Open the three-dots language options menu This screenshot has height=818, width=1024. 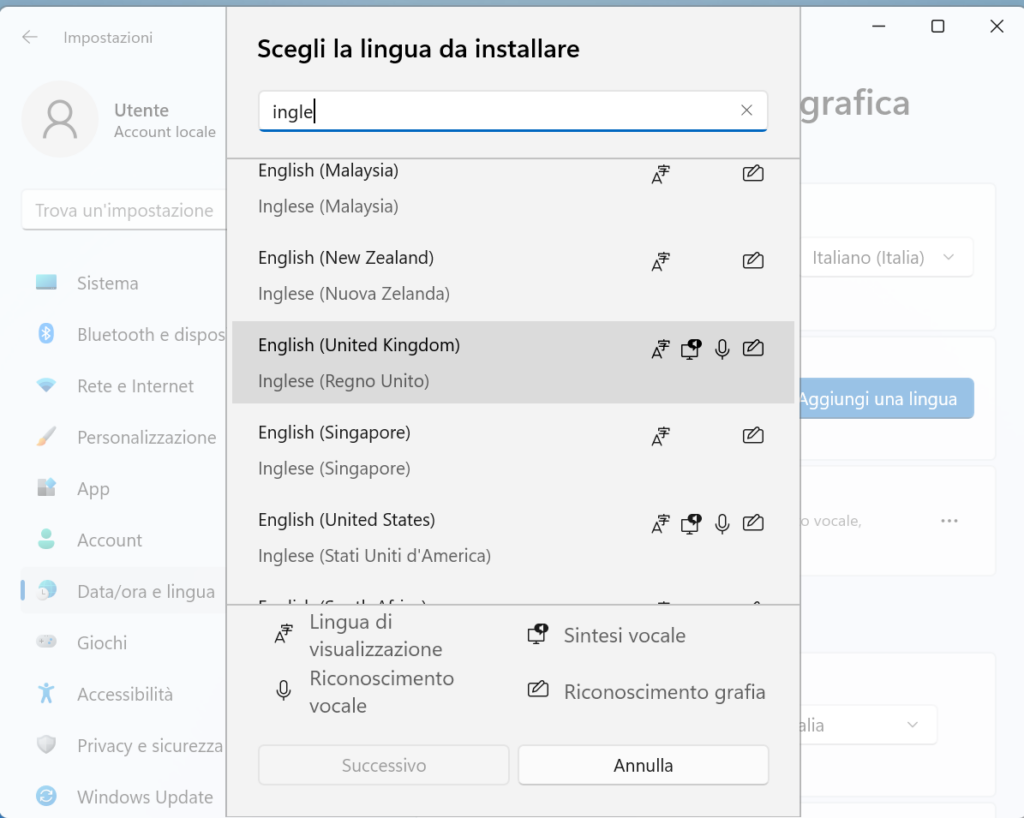[x=949, y=521]
